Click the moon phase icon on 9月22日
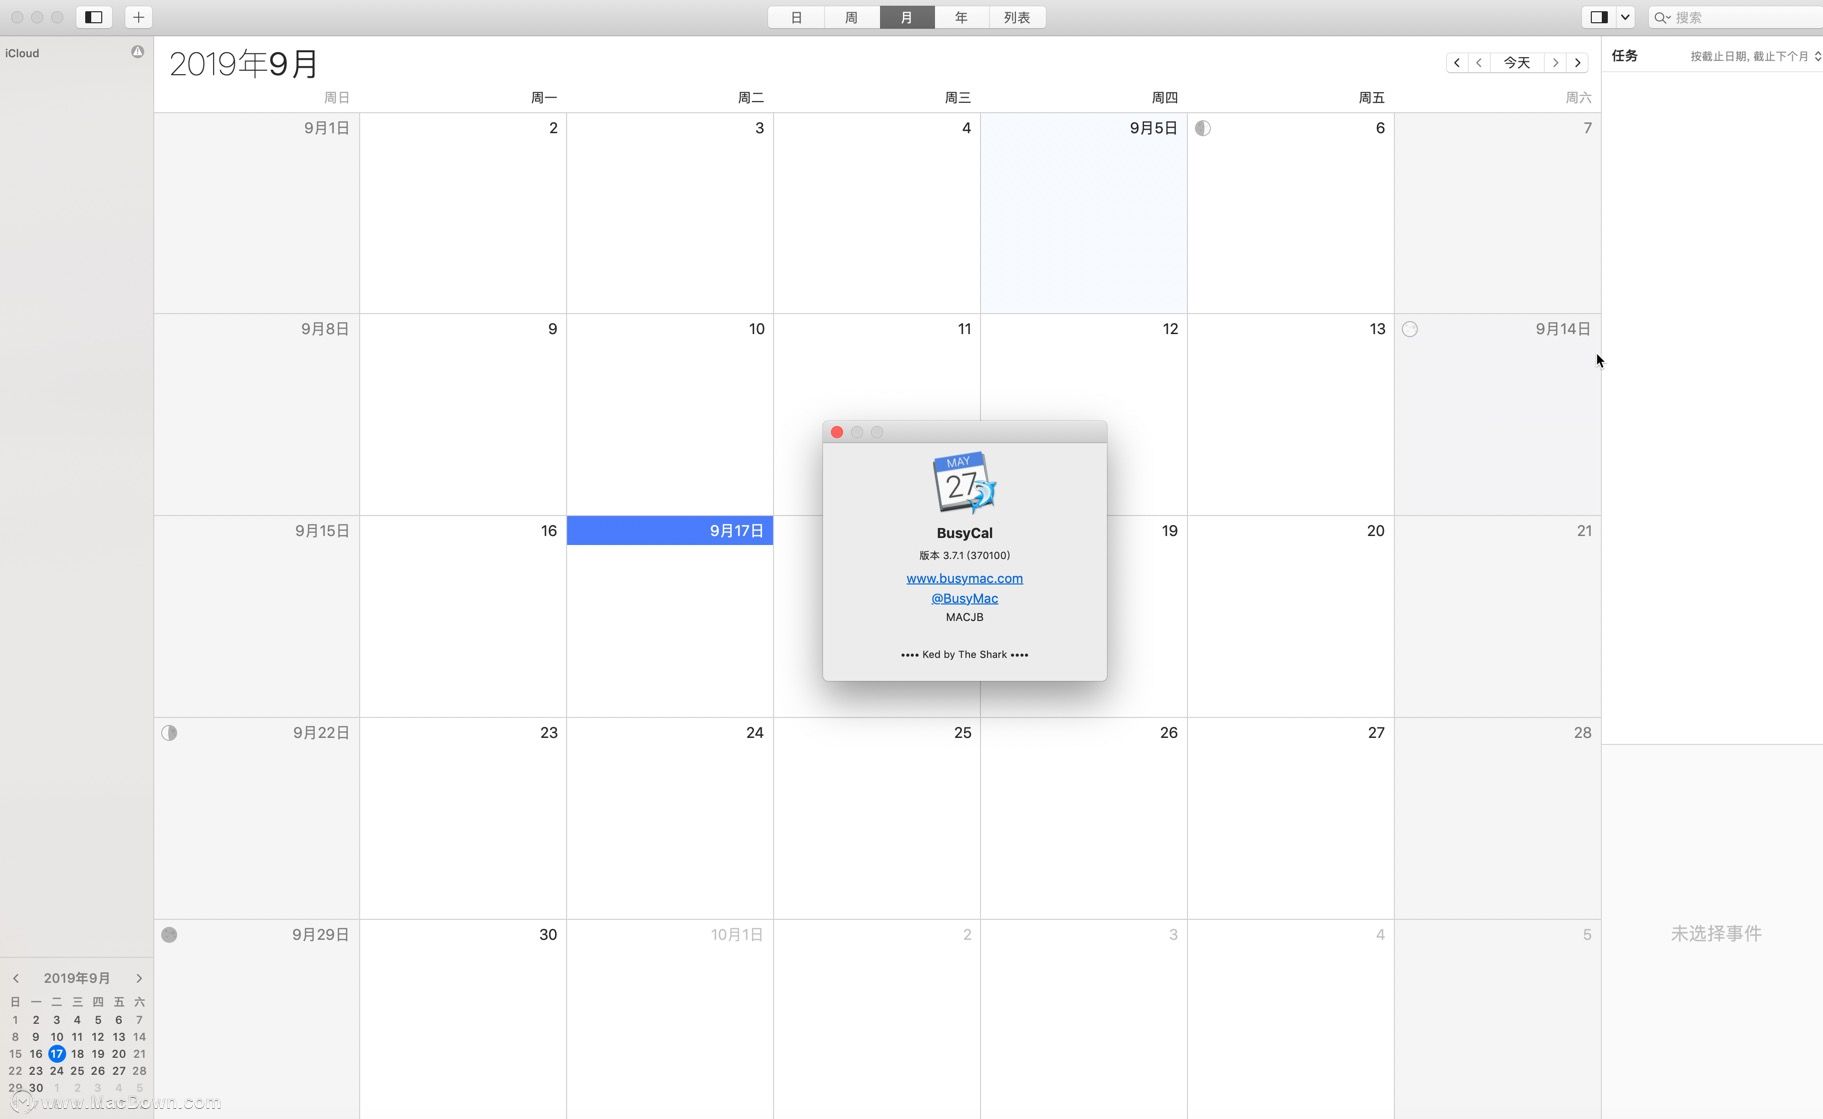 click(x=169, y=733)
